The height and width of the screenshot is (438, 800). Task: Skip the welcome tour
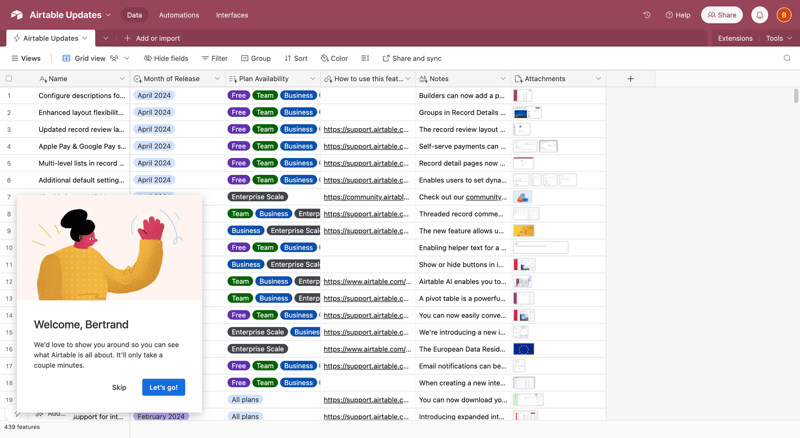[x=119, y=387]
